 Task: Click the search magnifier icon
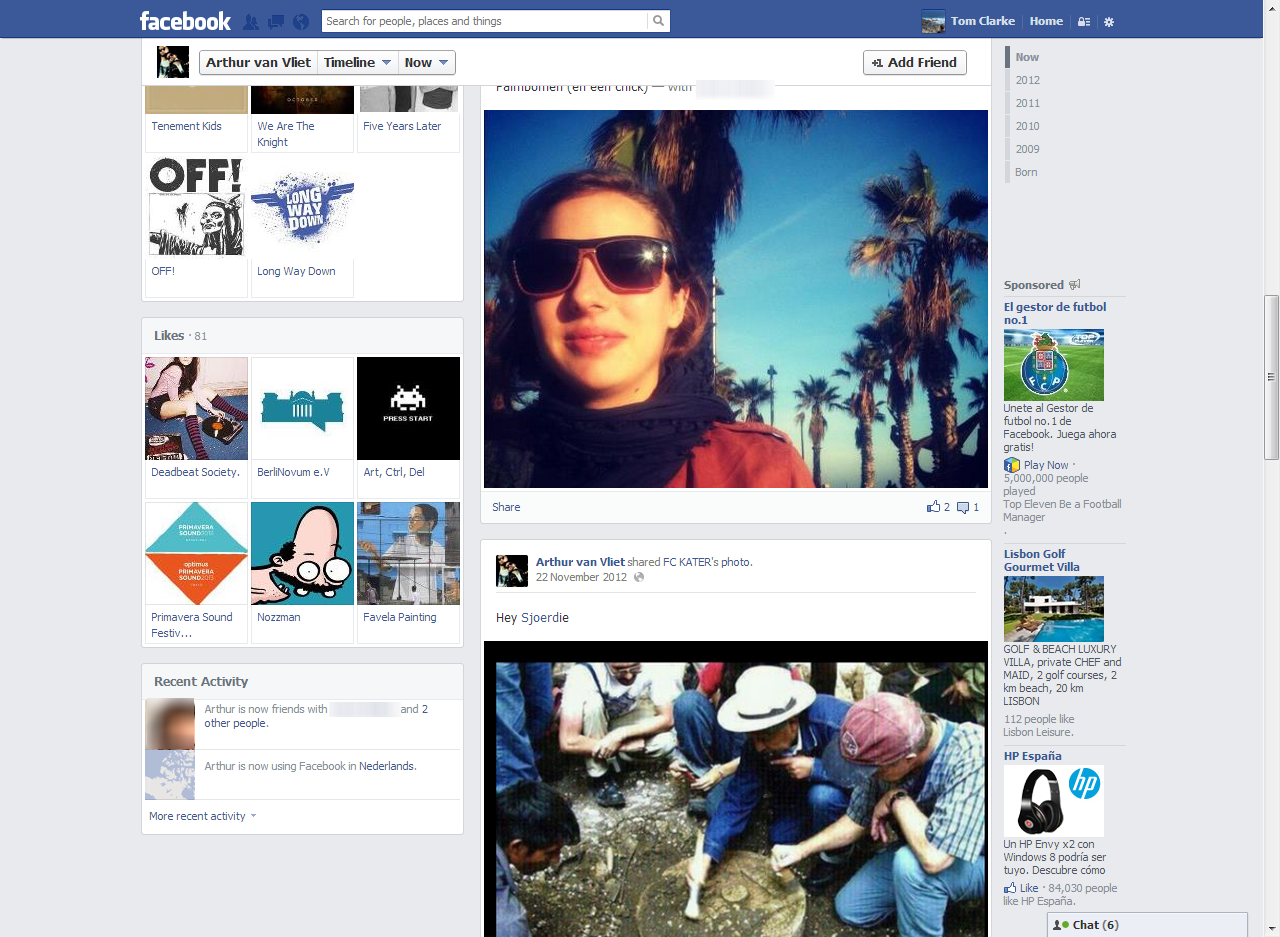[x=658, y=21]
